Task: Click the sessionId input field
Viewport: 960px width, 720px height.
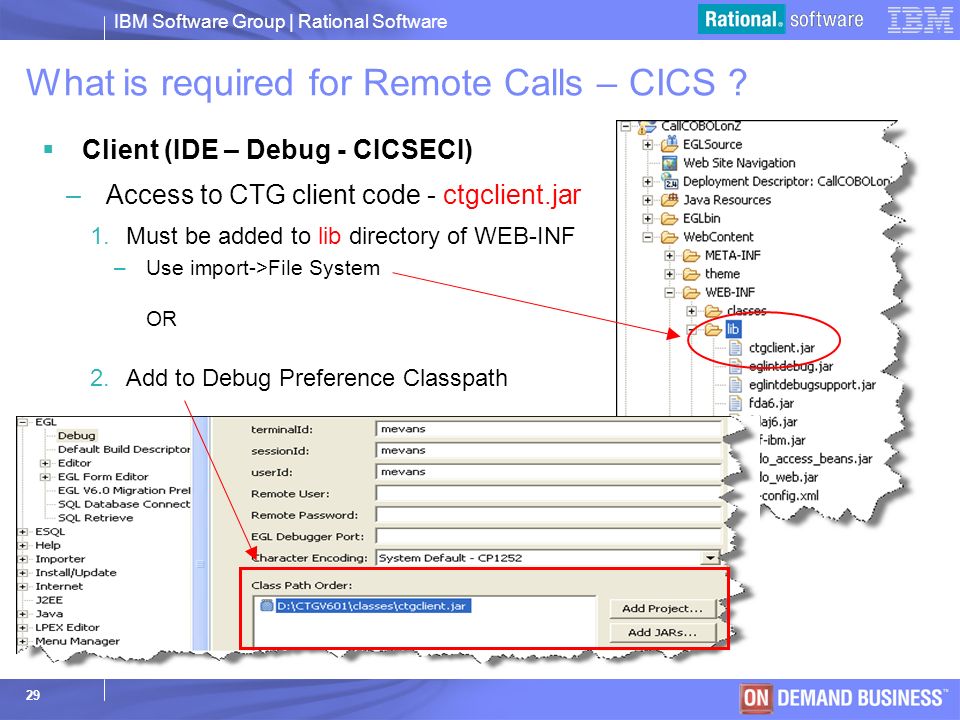Action: click(549, 451)
